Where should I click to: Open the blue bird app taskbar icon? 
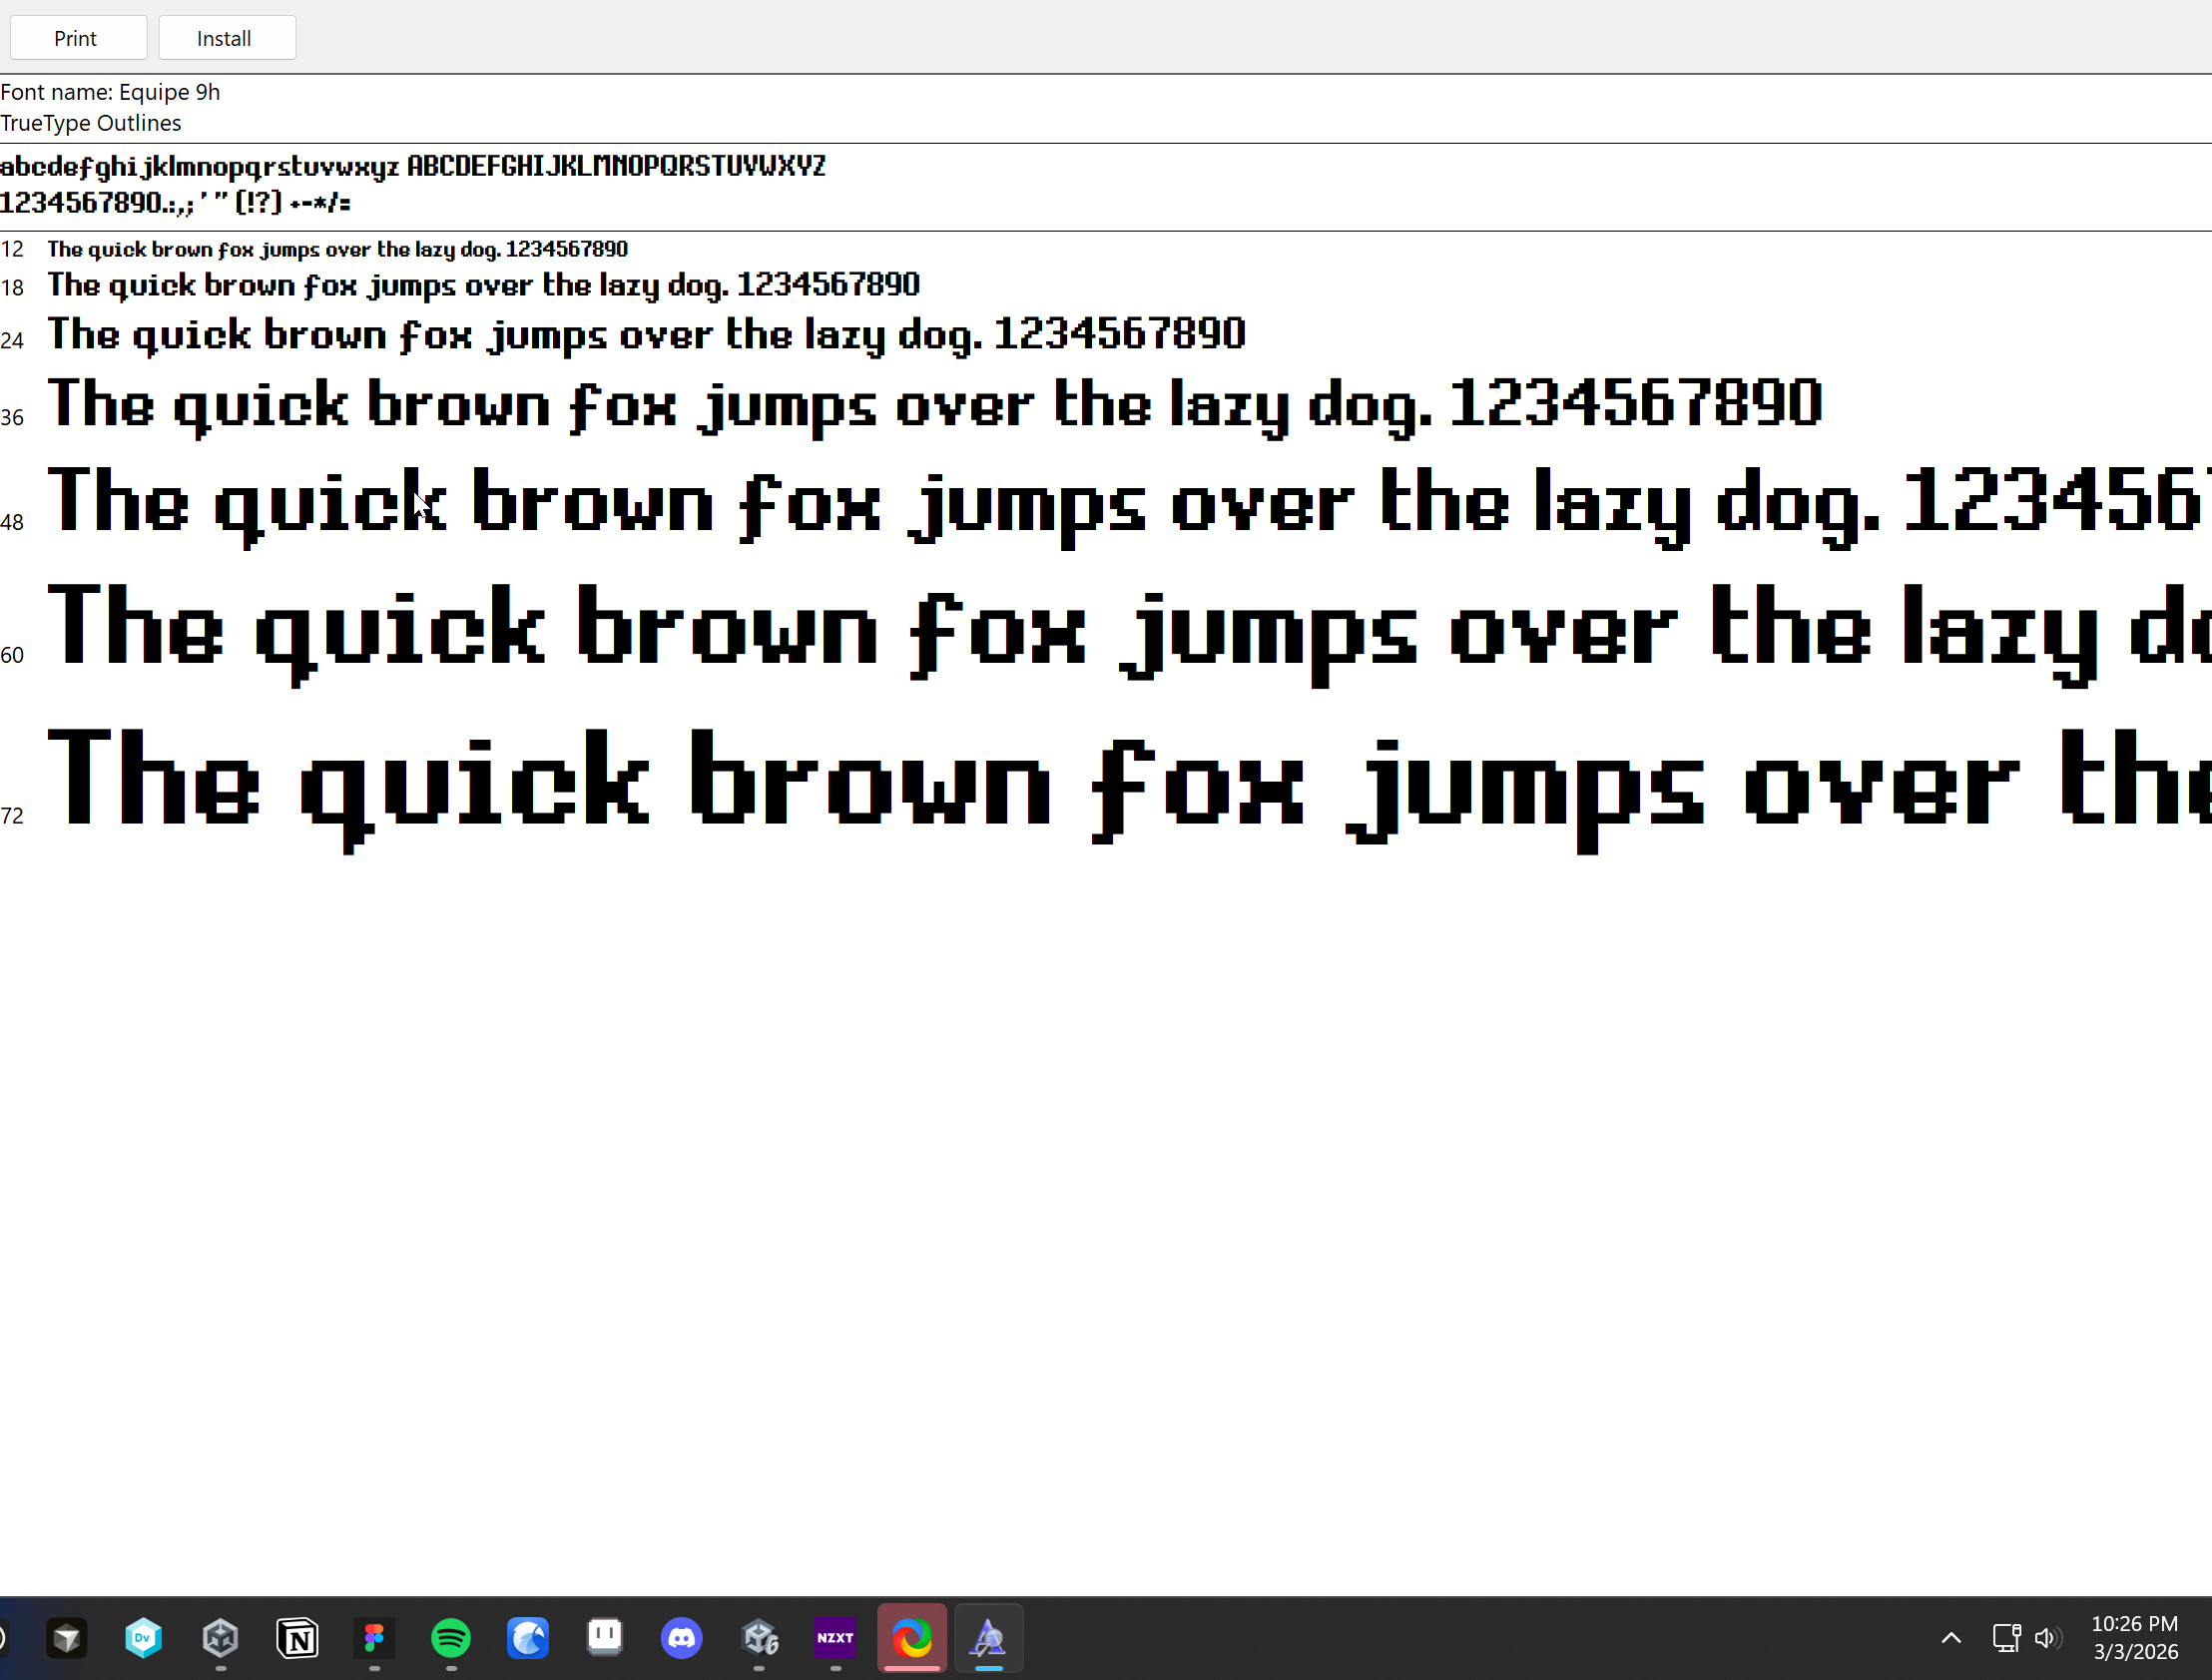click(528, 1638)
